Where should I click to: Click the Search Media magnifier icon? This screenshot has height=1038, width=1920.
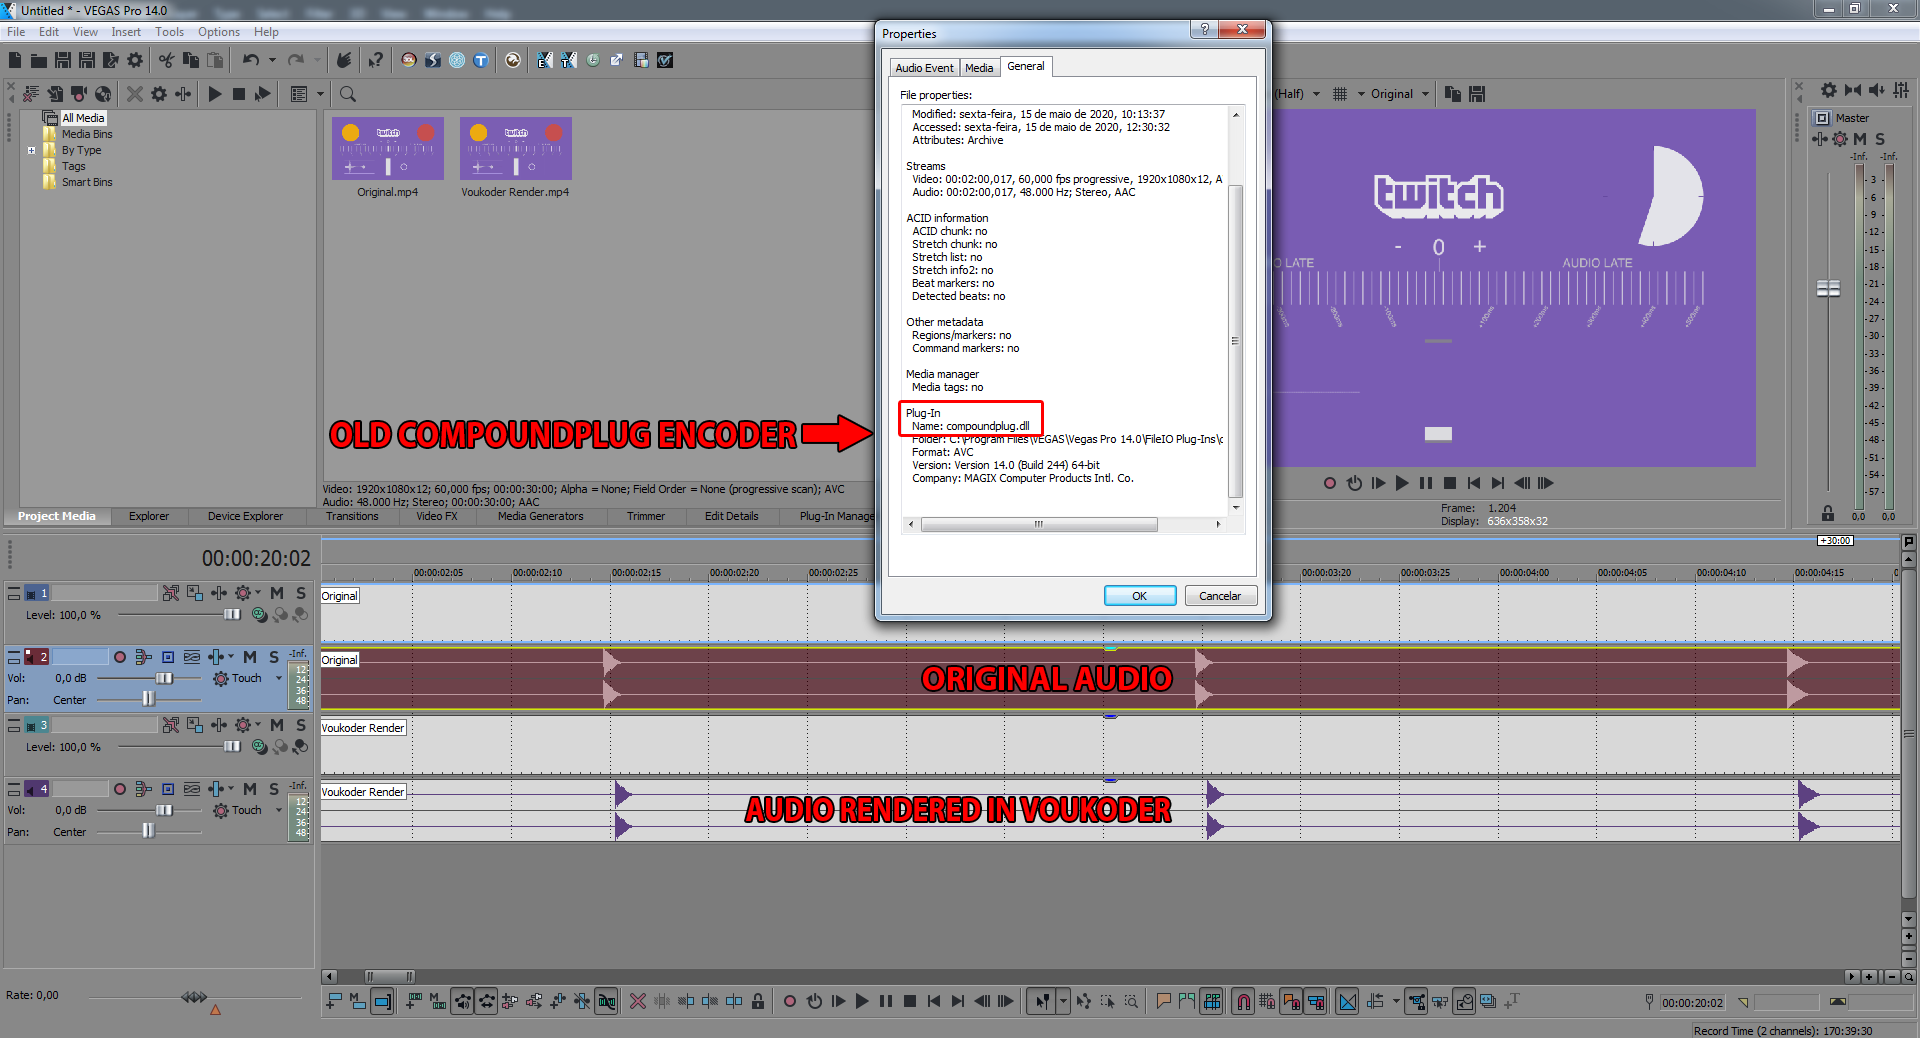point(348,94)
